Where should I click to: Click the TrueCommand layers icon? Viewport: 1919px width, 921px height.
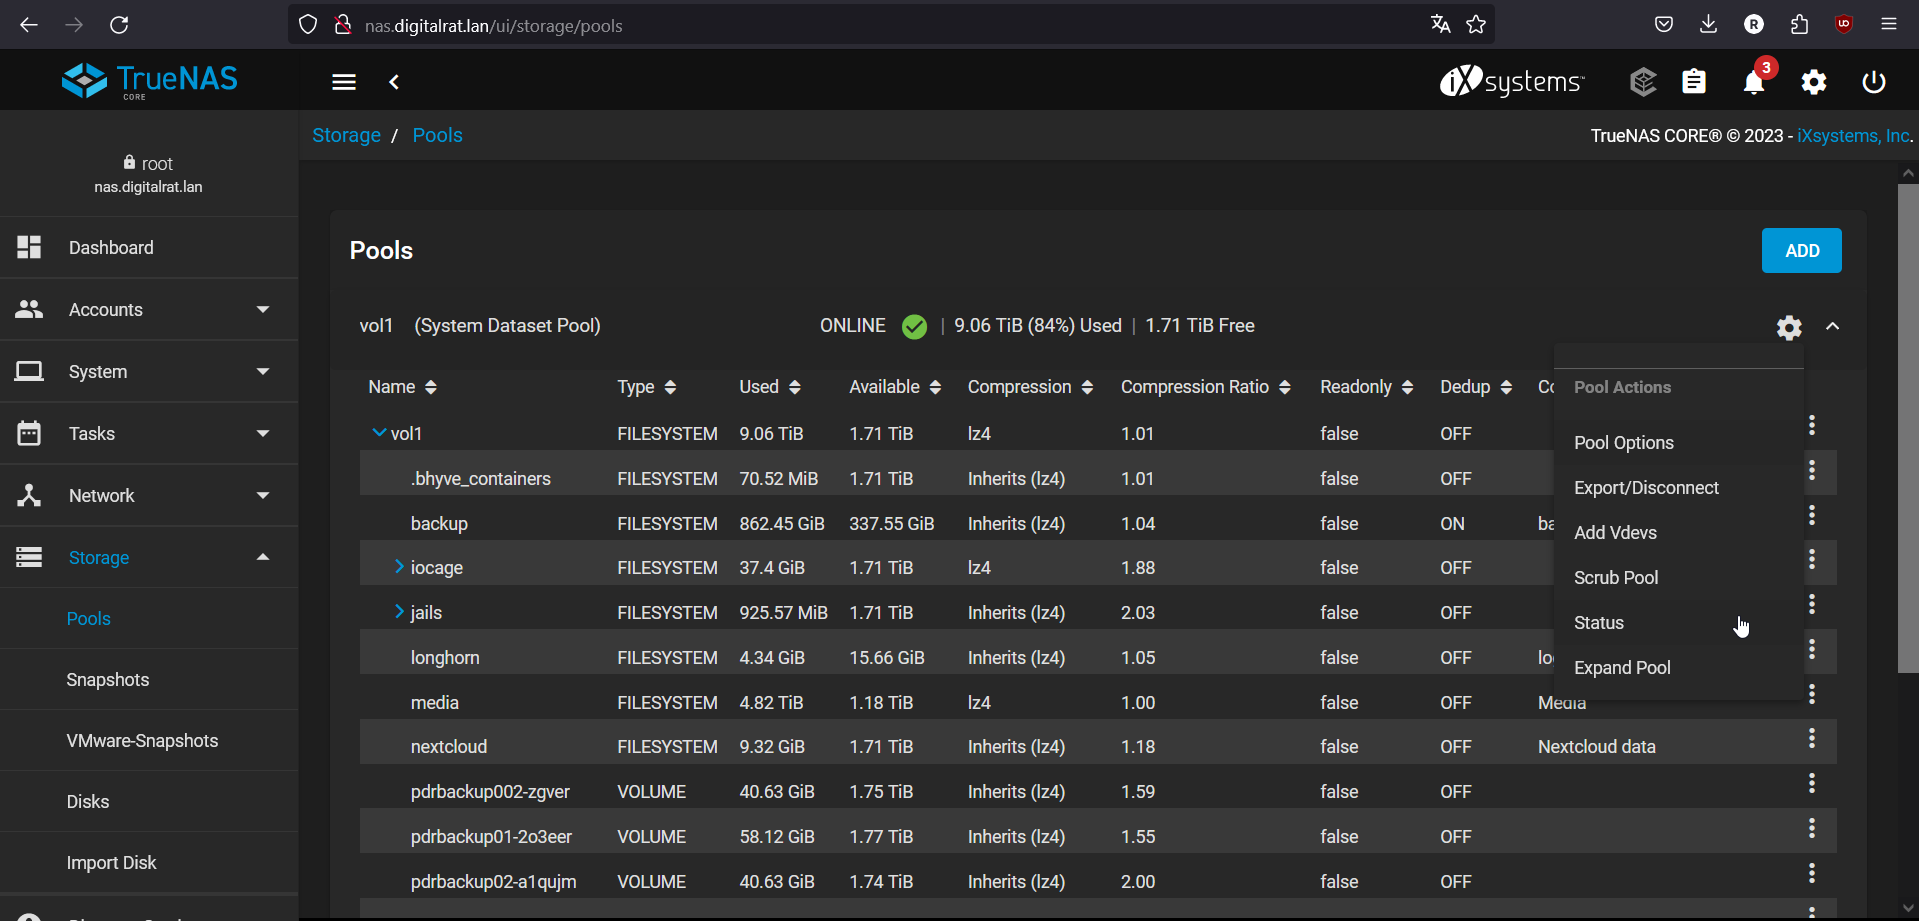[x=1642, y=82]
